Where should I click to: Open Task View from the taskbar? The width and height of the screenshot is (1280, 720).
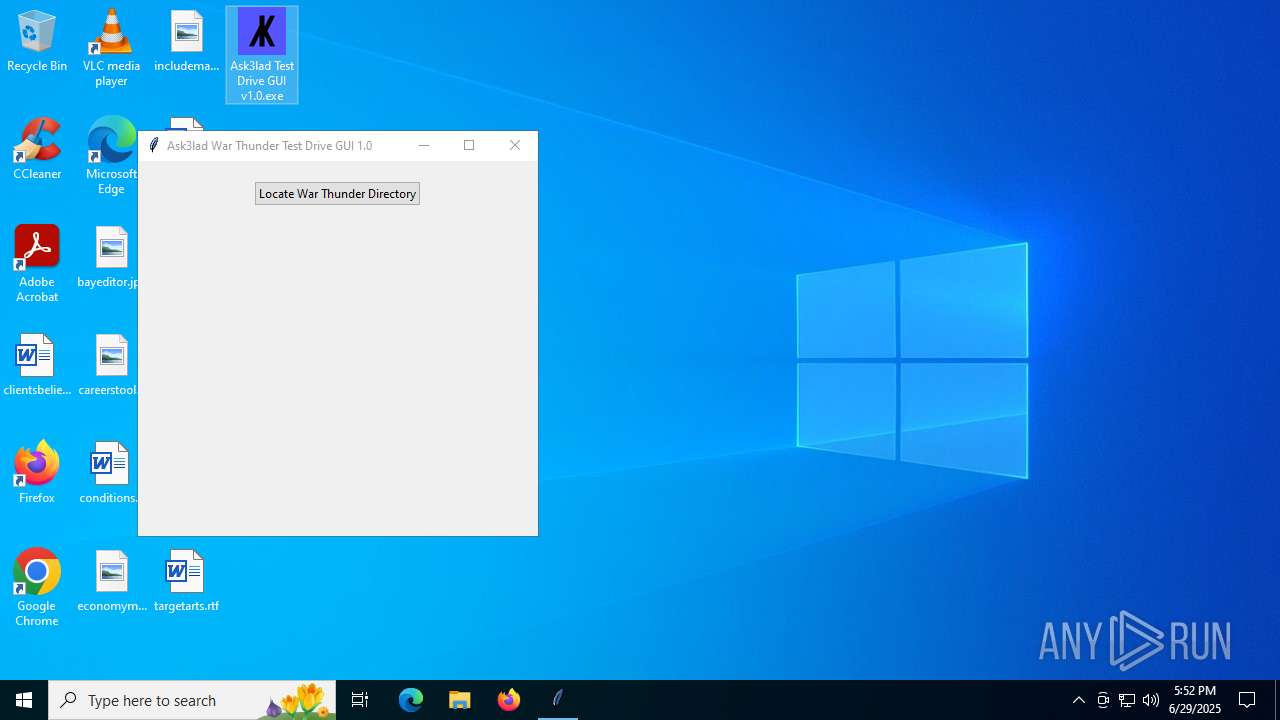tap(360, 700)
